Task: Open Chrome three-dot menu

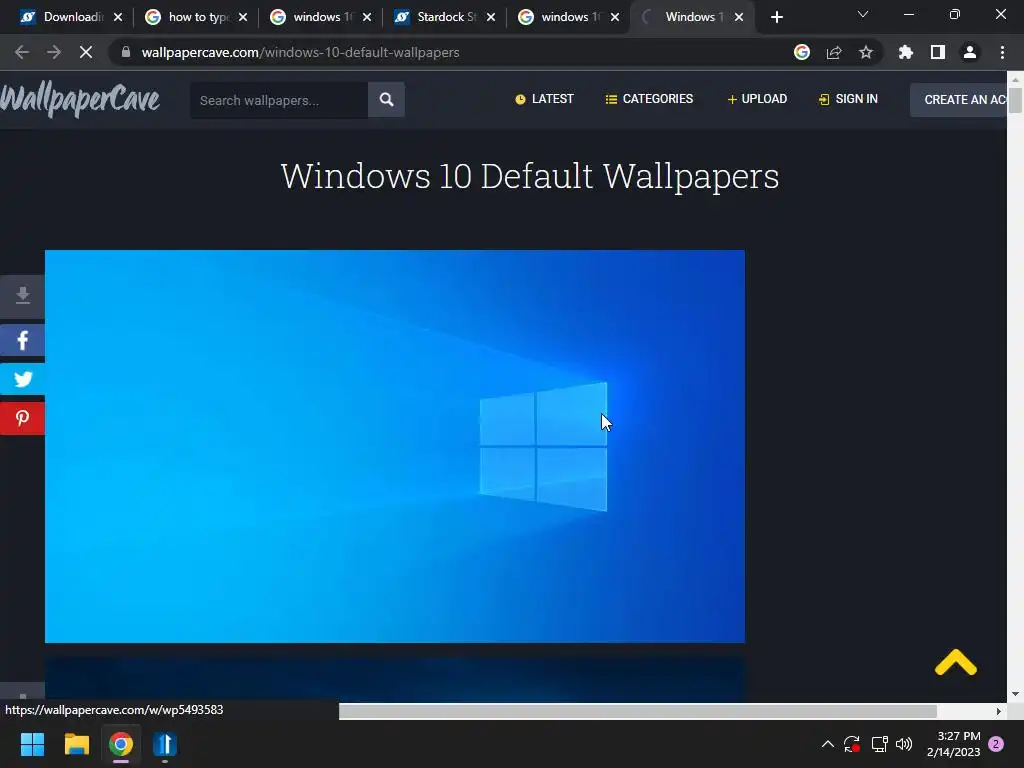Action: pos(1002,52)
